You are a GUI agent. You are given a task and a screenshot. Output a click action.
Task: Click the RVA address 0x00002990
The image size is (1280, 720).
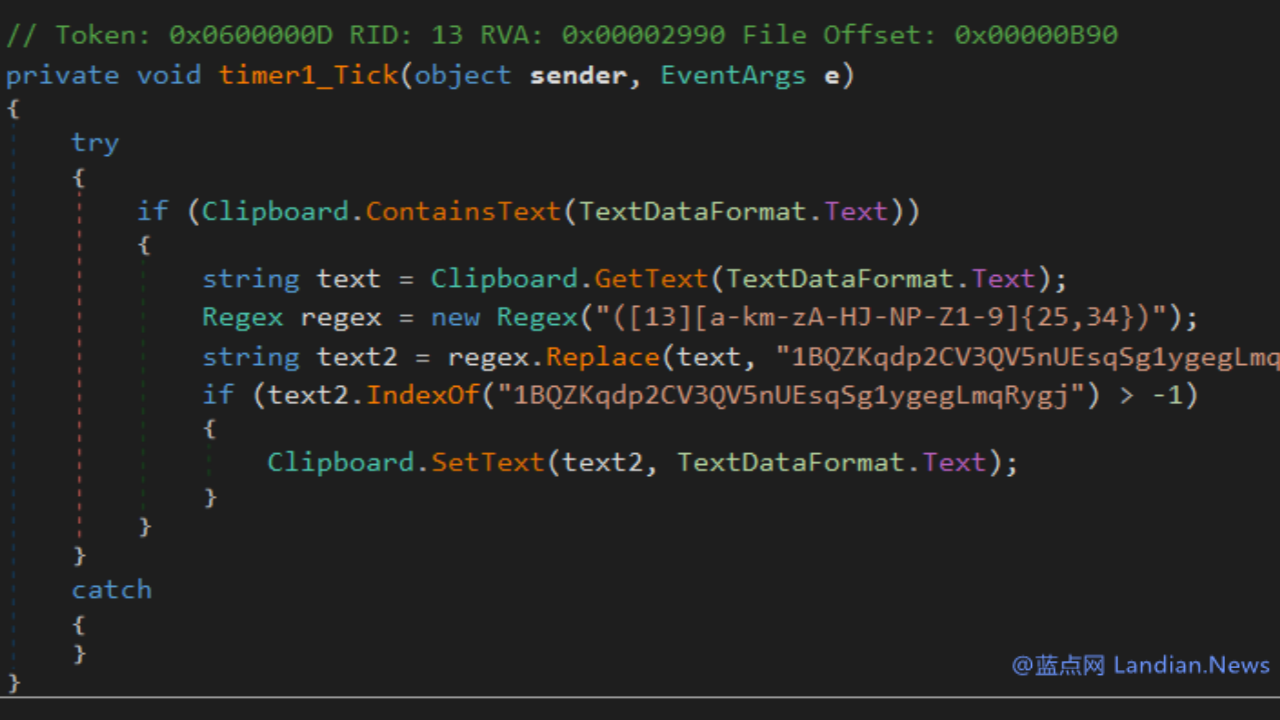(x=643, y=35)
